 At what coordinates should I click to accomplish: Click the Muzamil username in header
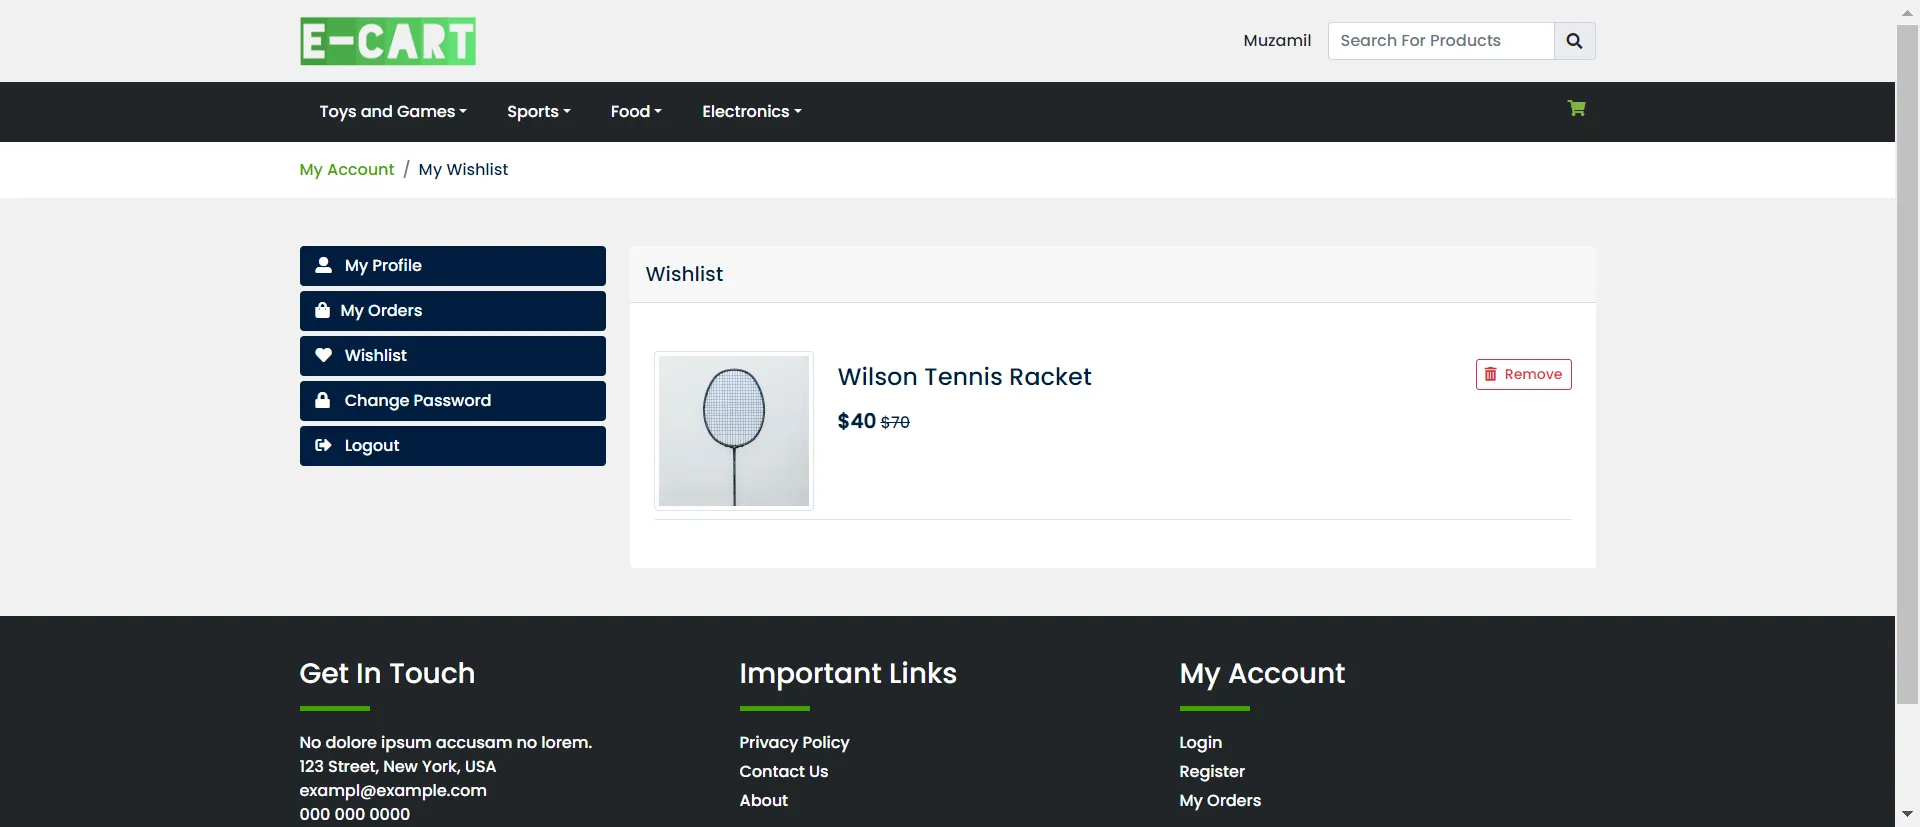1277,41
